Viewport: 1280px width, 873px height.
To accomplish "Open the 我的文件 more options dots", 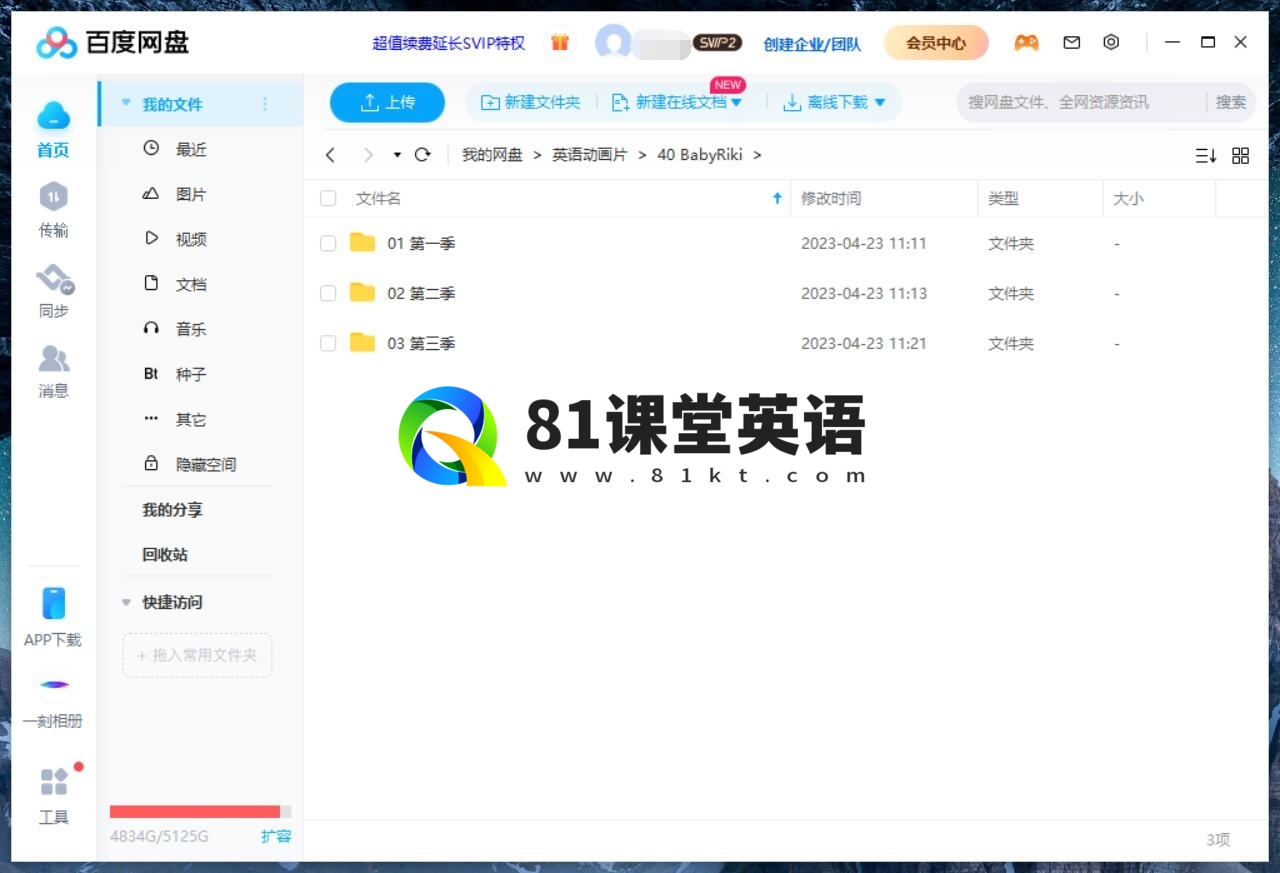I will point(265,104).
